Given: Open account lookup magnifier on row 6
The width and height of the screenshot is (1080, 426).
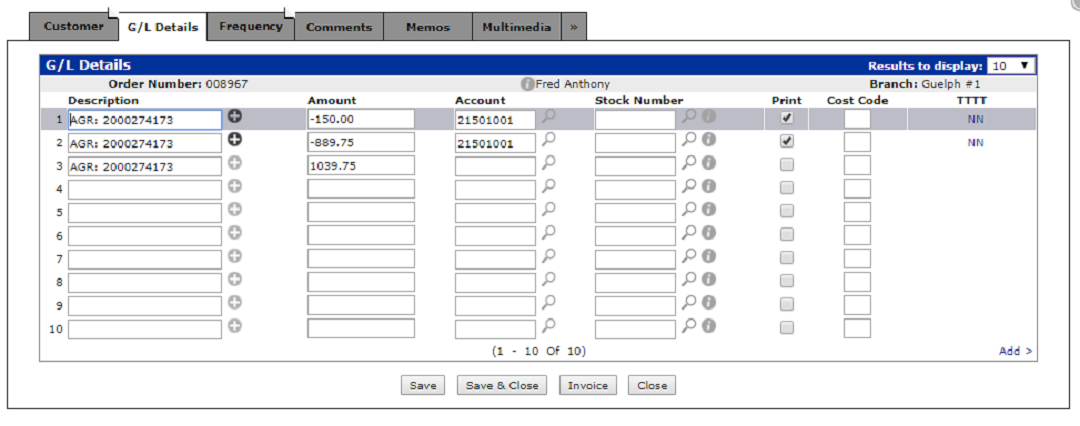Looking at the screenshot, I should coord(549,232).
